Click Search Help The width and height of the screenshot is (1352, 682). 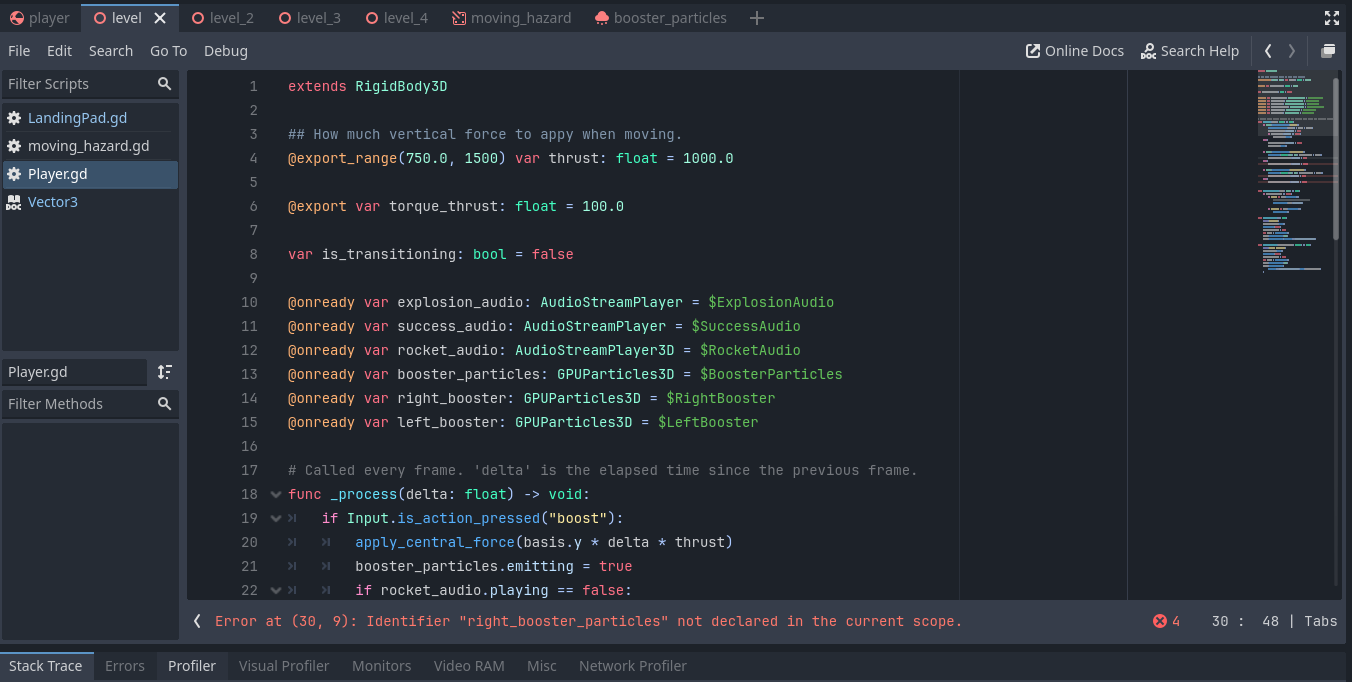pyautogui.click(x=1190, y=50)
